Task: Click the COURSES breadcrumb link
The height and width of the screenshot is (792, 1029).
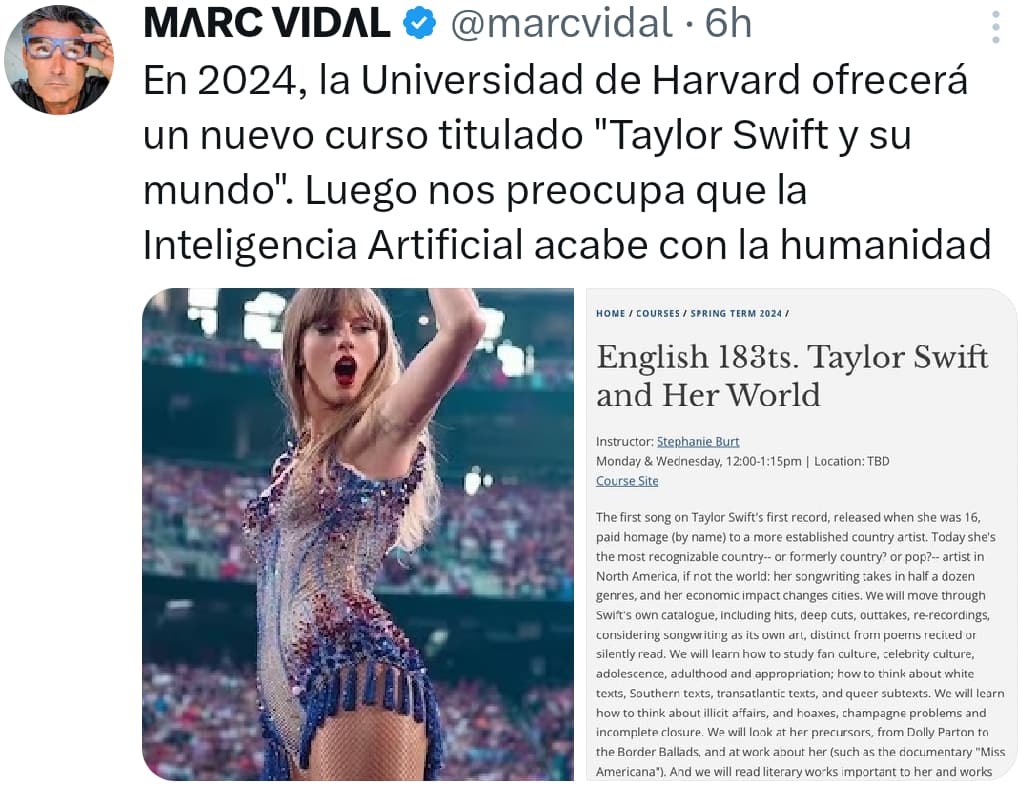Action: coord(658,314)
